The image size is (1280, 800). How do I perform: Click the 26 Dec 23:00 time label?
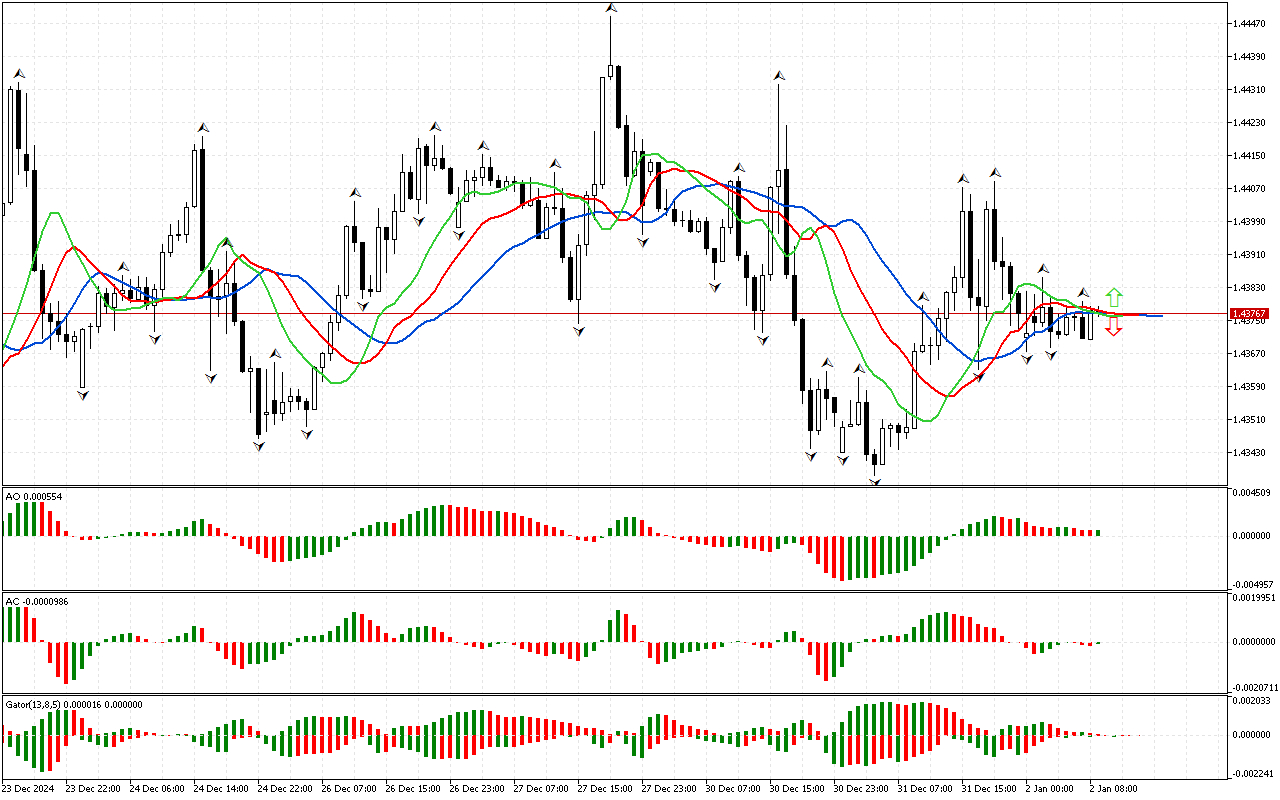[477, 789]
